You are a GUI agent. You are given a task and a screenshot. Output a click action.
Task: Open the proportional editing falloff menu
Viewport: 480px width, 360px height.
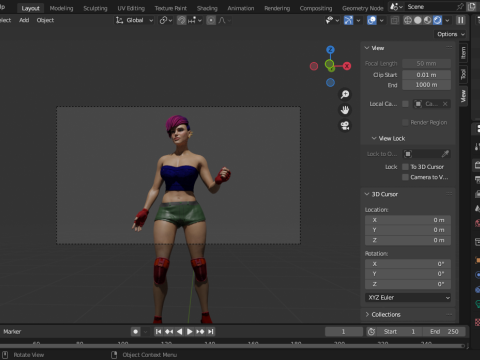[x=224, y=20]
